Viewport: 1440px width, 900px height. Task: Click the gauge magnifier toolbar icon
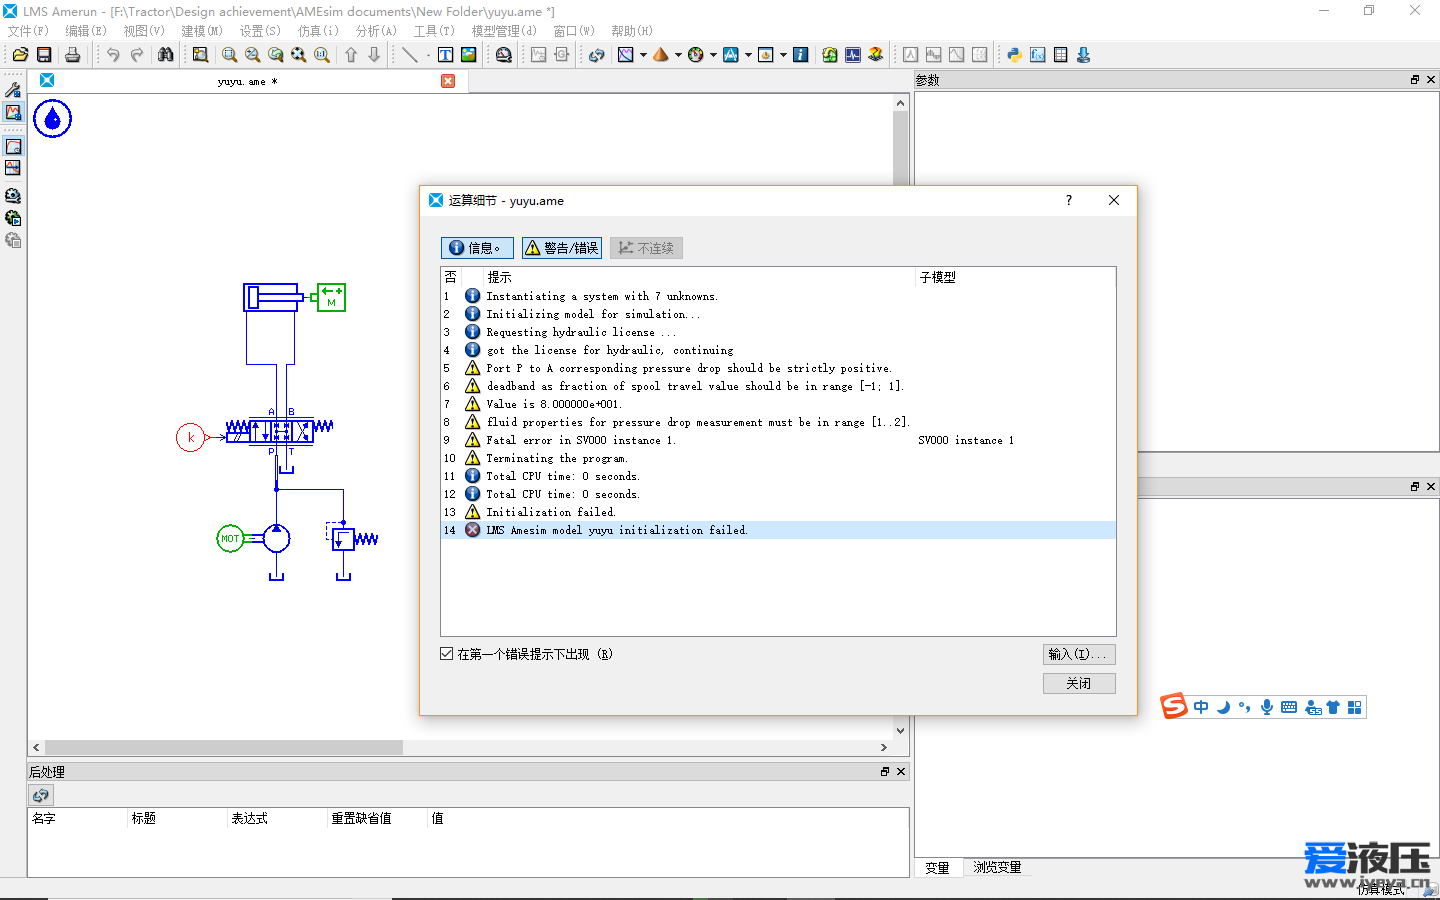[x=503, y=55]
